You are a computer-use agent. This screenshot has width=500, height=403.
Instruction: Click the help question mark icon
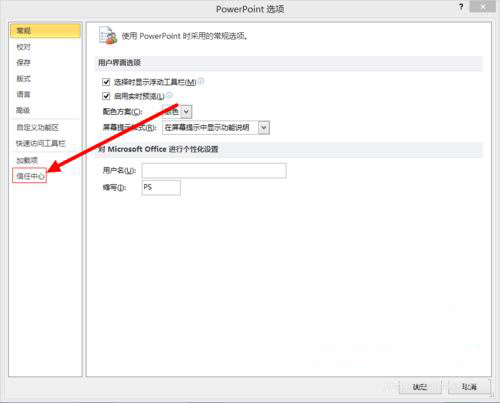click(461, 7)
